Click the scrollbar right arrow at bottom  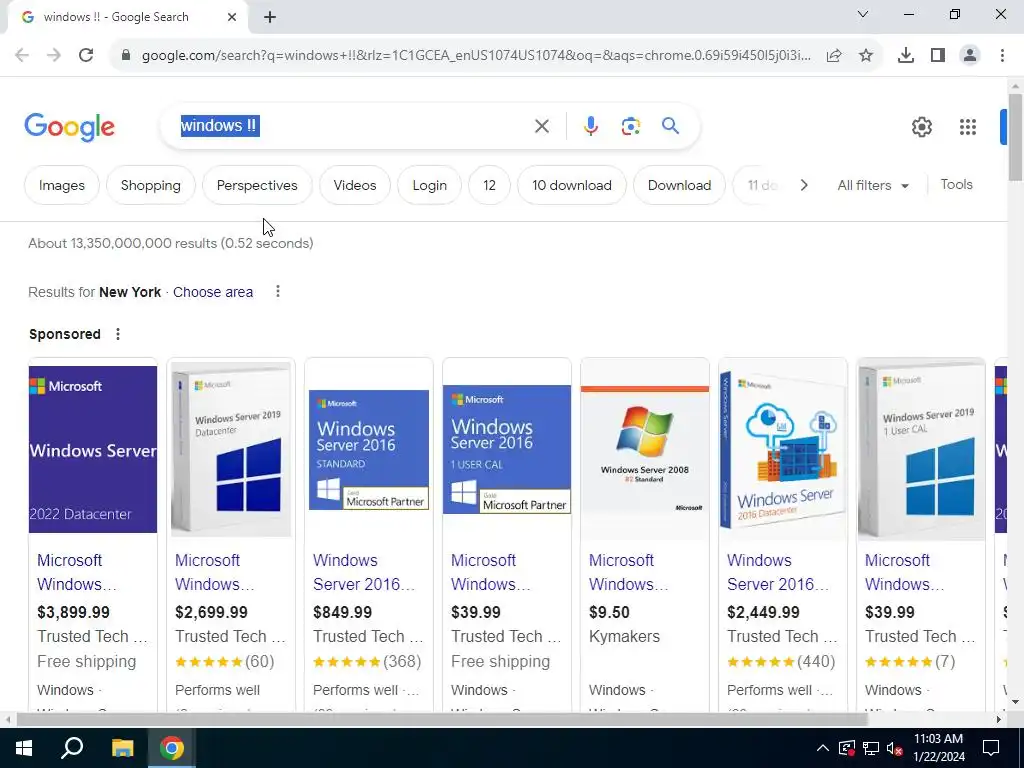click(999, 720)
